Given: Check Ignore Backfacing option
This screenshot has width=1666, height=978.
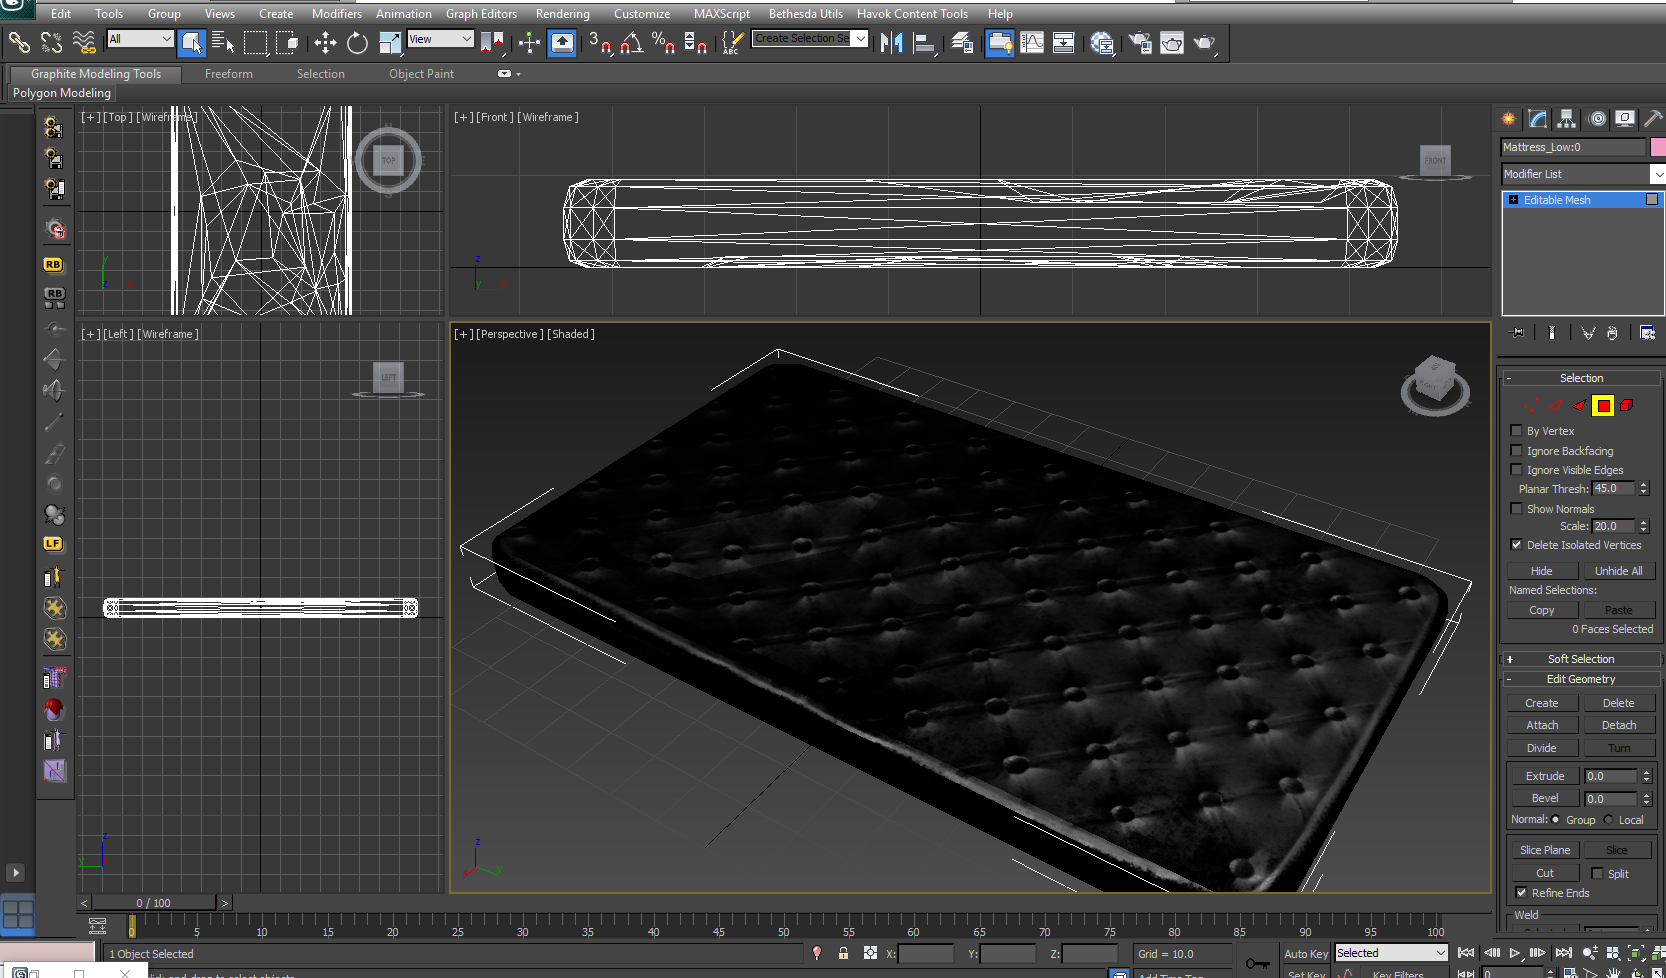Looking at the screenshot, I should pyautogui.click(x=1516, y=451).
